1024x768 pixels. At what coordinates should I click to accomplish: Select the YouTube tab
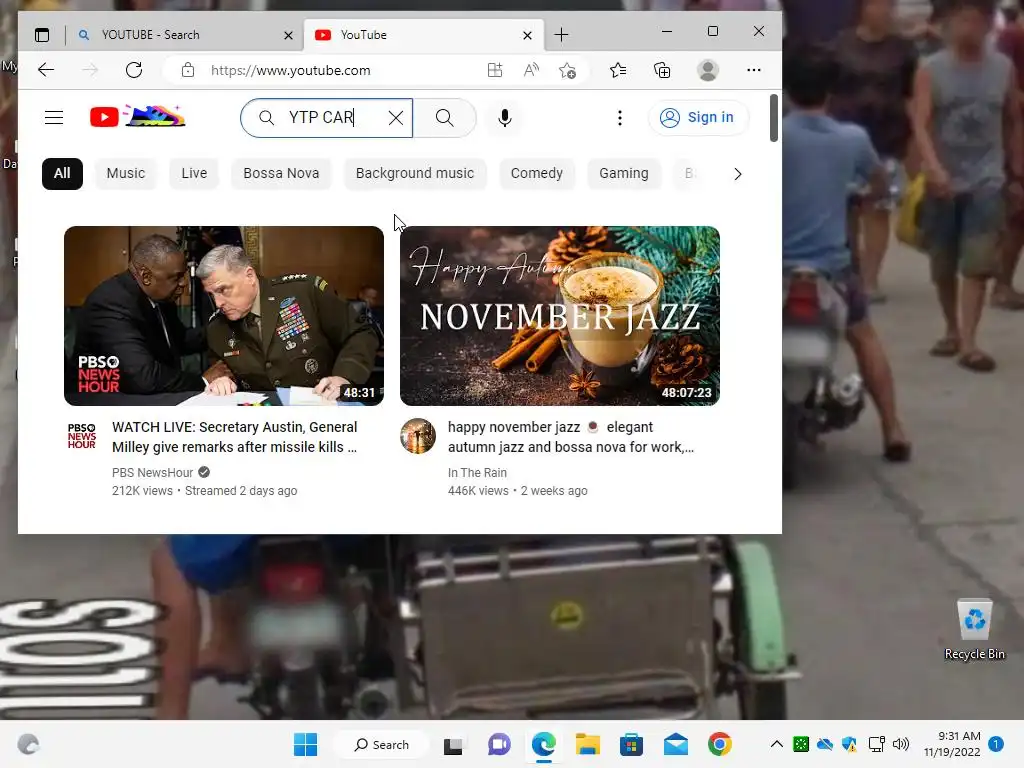(422, 35)
